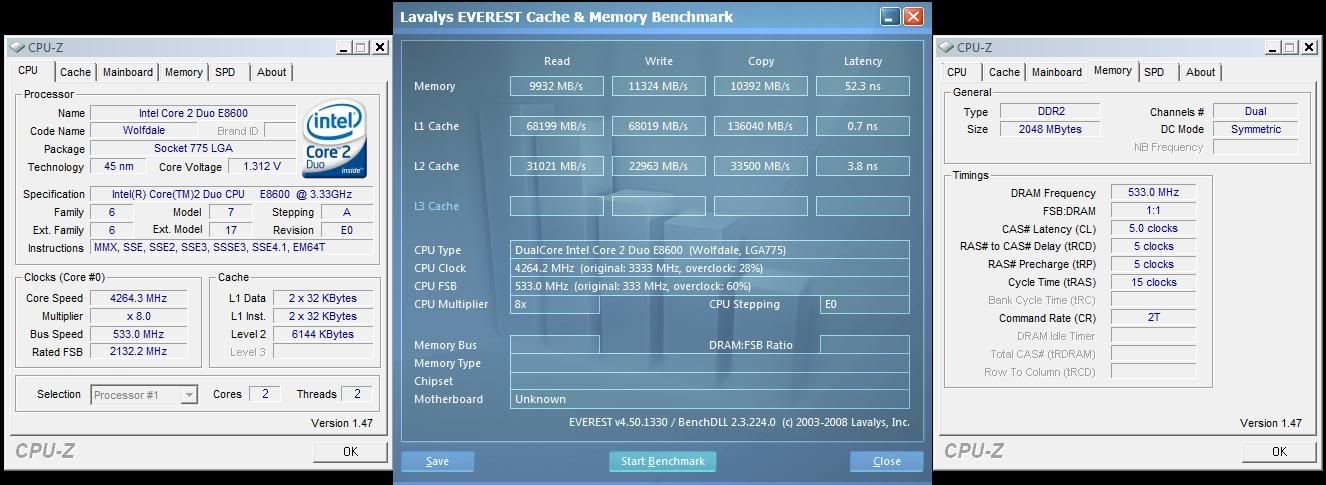Click the CPU-Z title bar icon in right window
The height and width of the screenshot is (485, 1326).
coord(948,47)
